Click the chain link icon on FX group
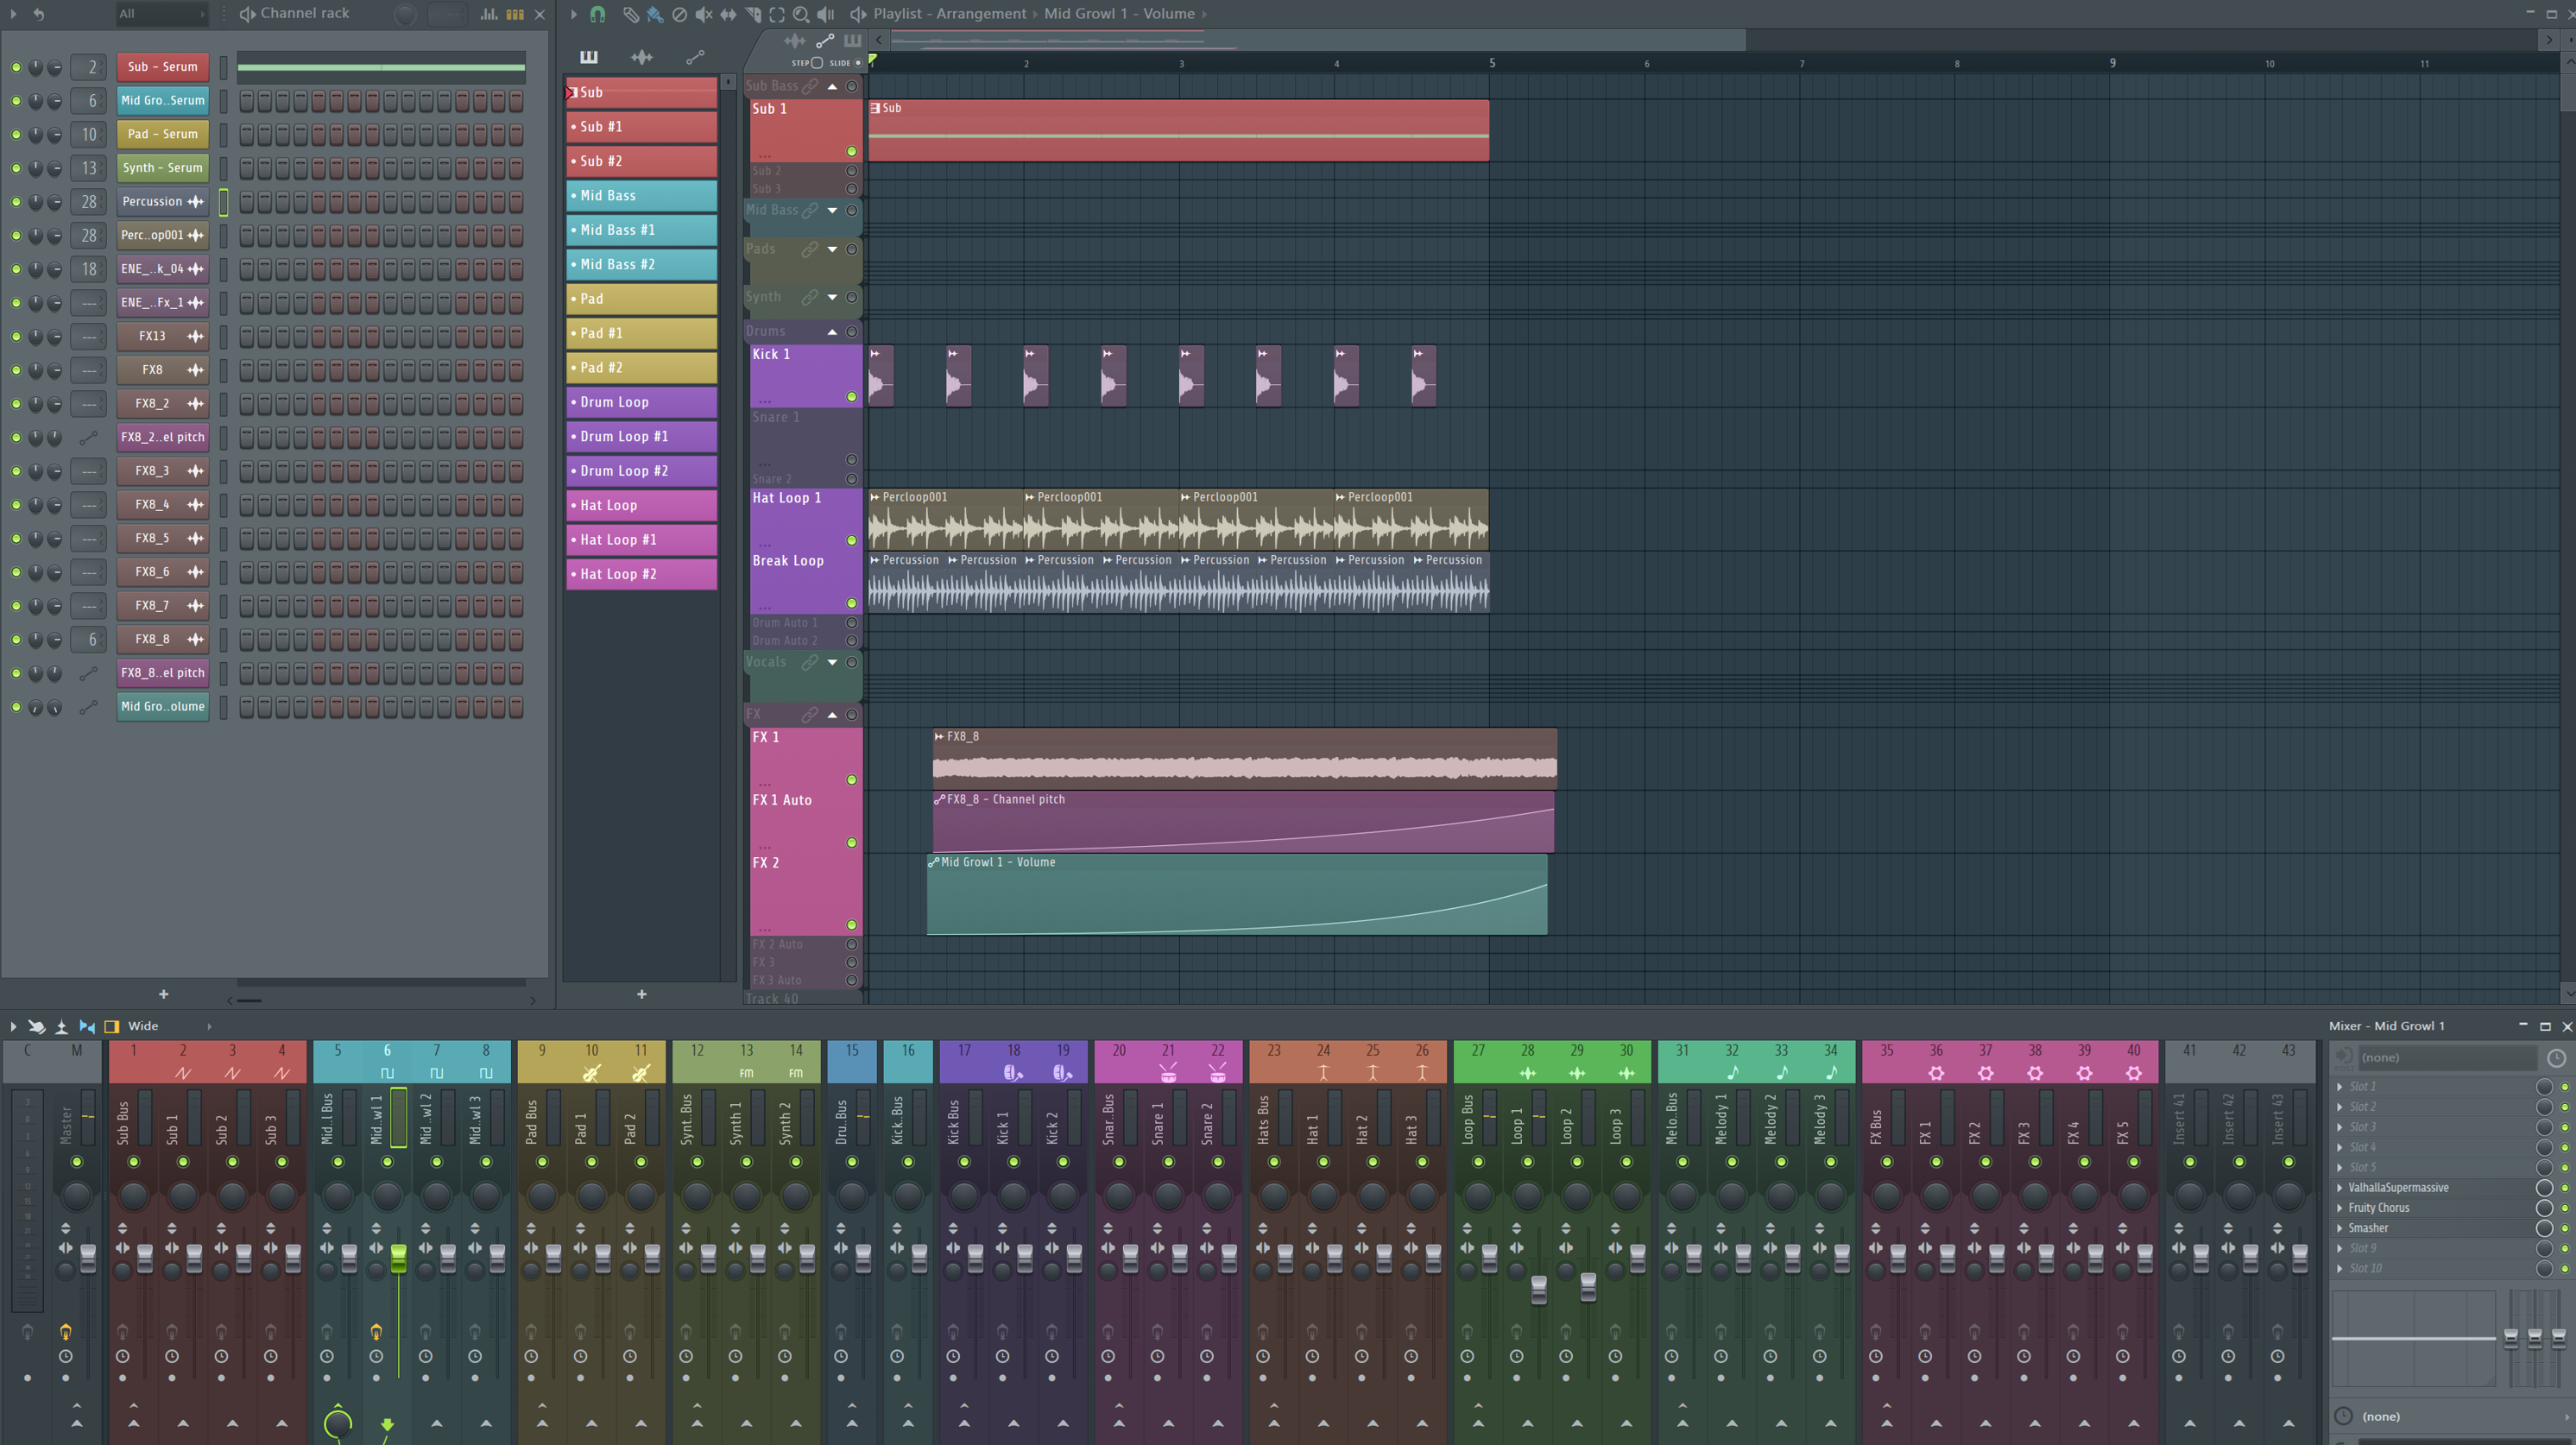Viewport: 2576px width, 1445px height. (x=809, y=714)
